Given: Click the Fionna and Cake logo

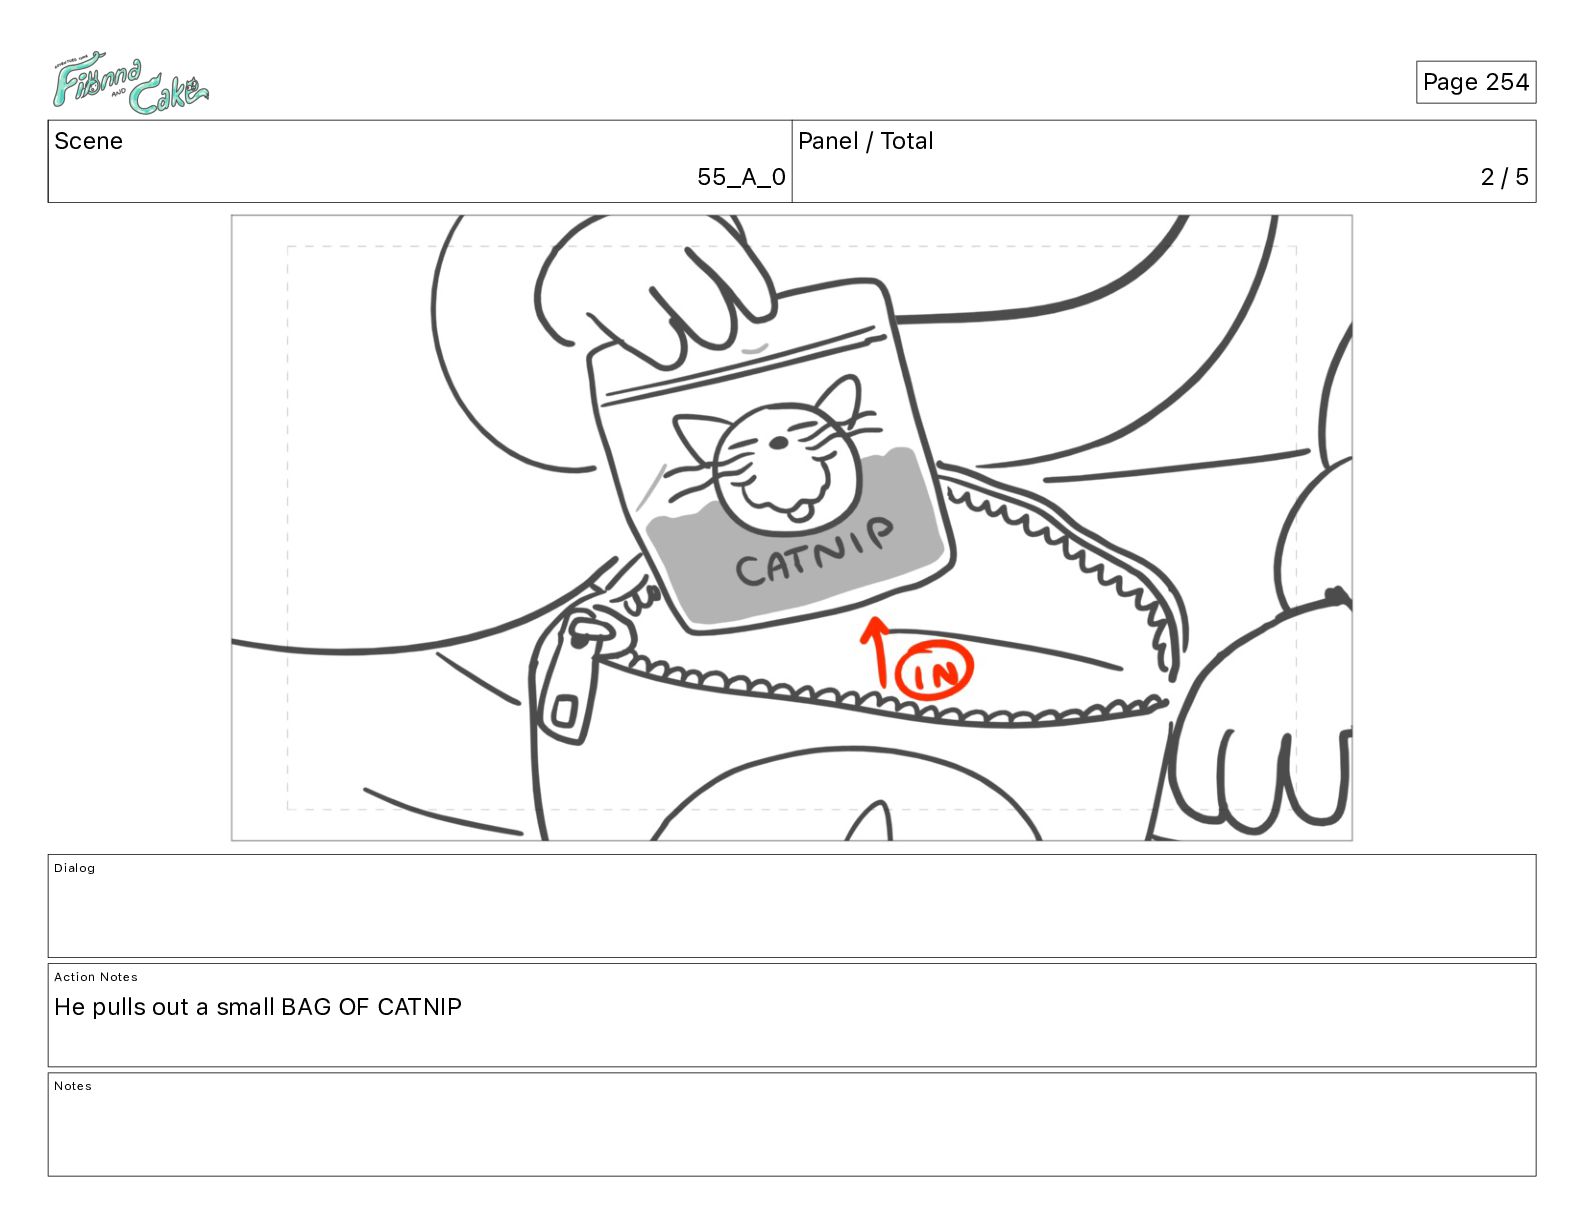Looking at the screenshot, I should coord(130,82).
